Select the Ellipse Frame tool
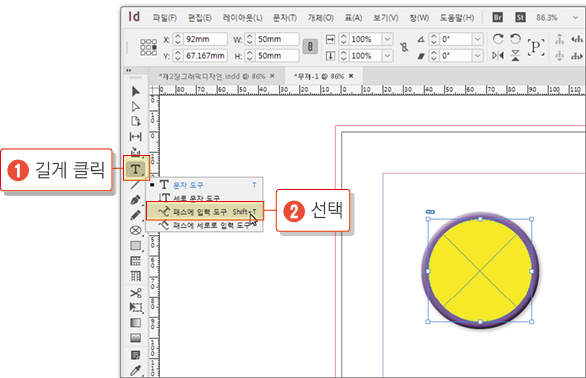This screenshot has height=378, width=586. [x=136, y=230]
